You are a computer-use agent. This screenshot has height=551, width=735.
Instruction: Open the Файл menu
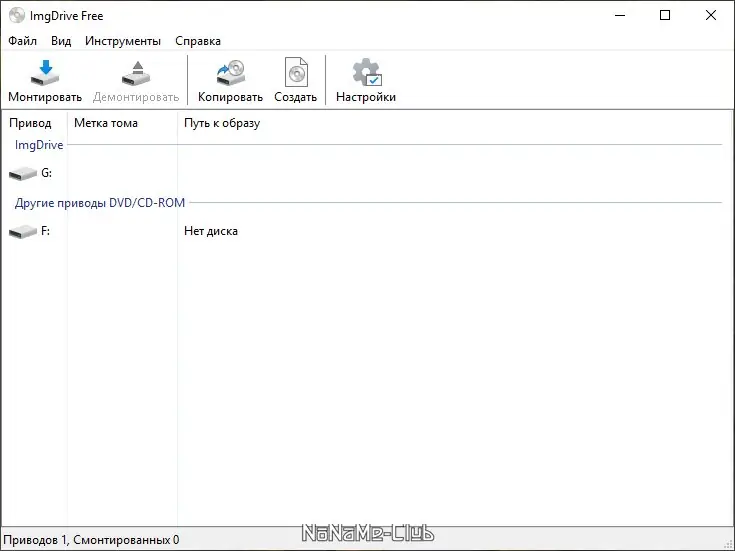(x=22, y=41)
